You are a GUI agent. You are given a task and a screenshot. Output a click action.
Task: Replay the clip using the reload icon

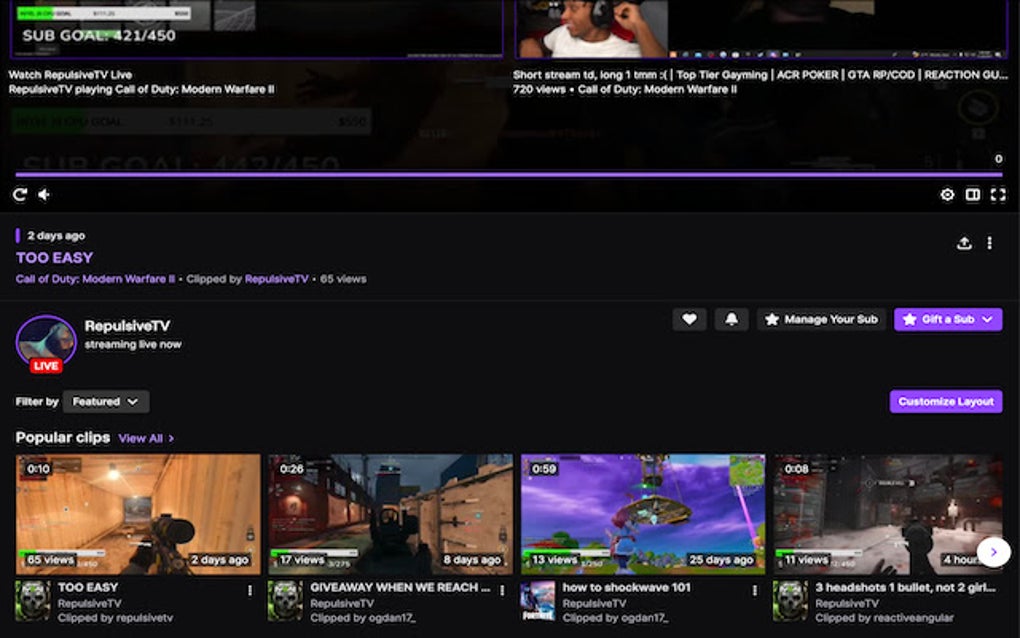pos(19,194)
